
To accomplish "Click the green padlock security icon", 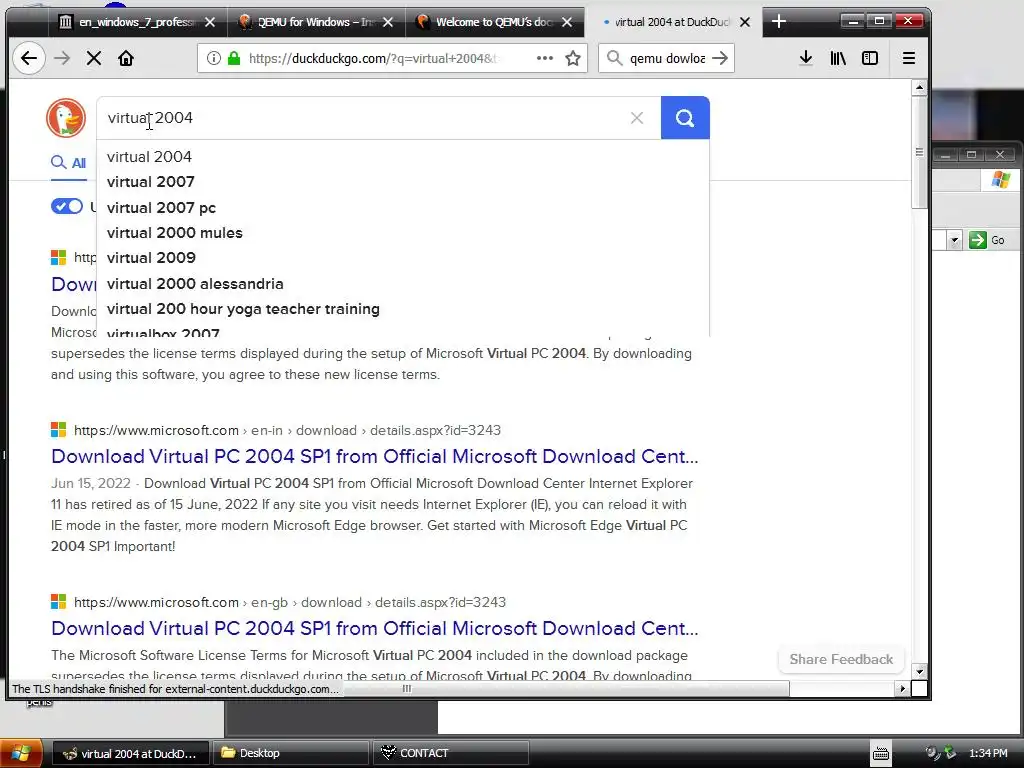I will pos(234,58).
